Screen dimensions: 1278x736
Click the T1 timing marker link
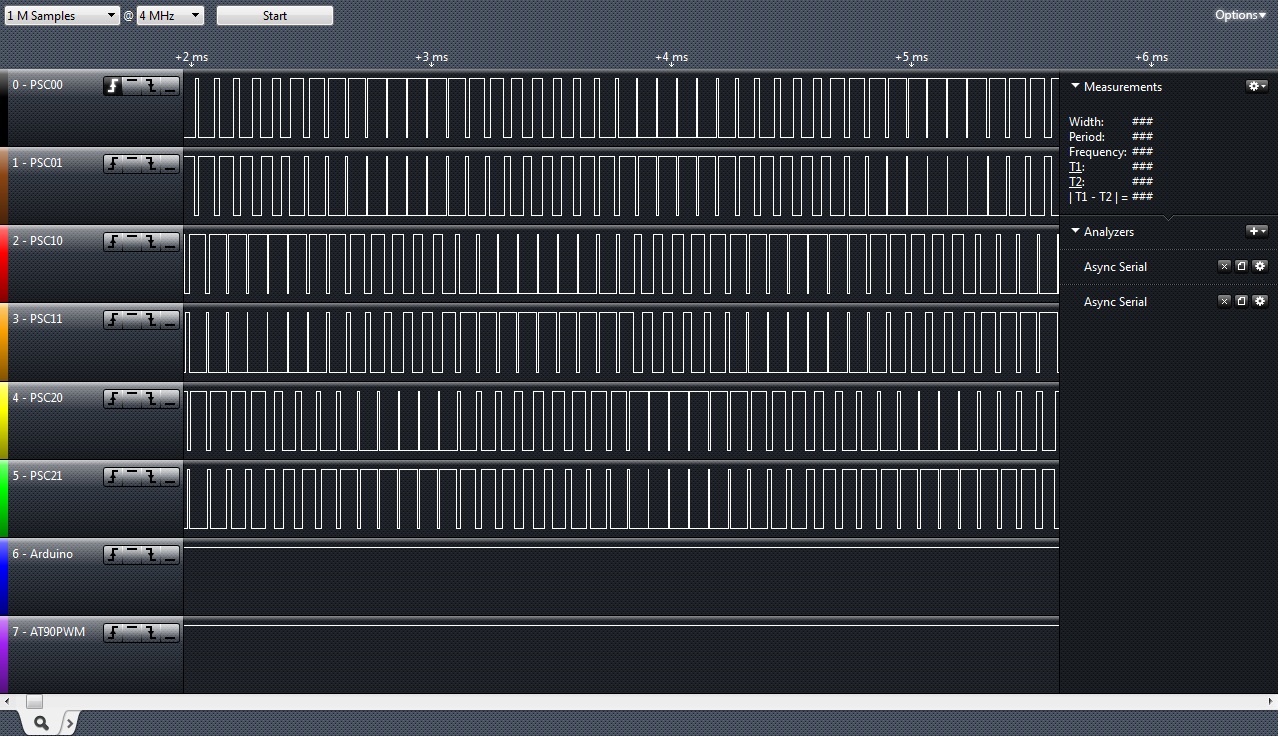click(x=1076, y=167)
